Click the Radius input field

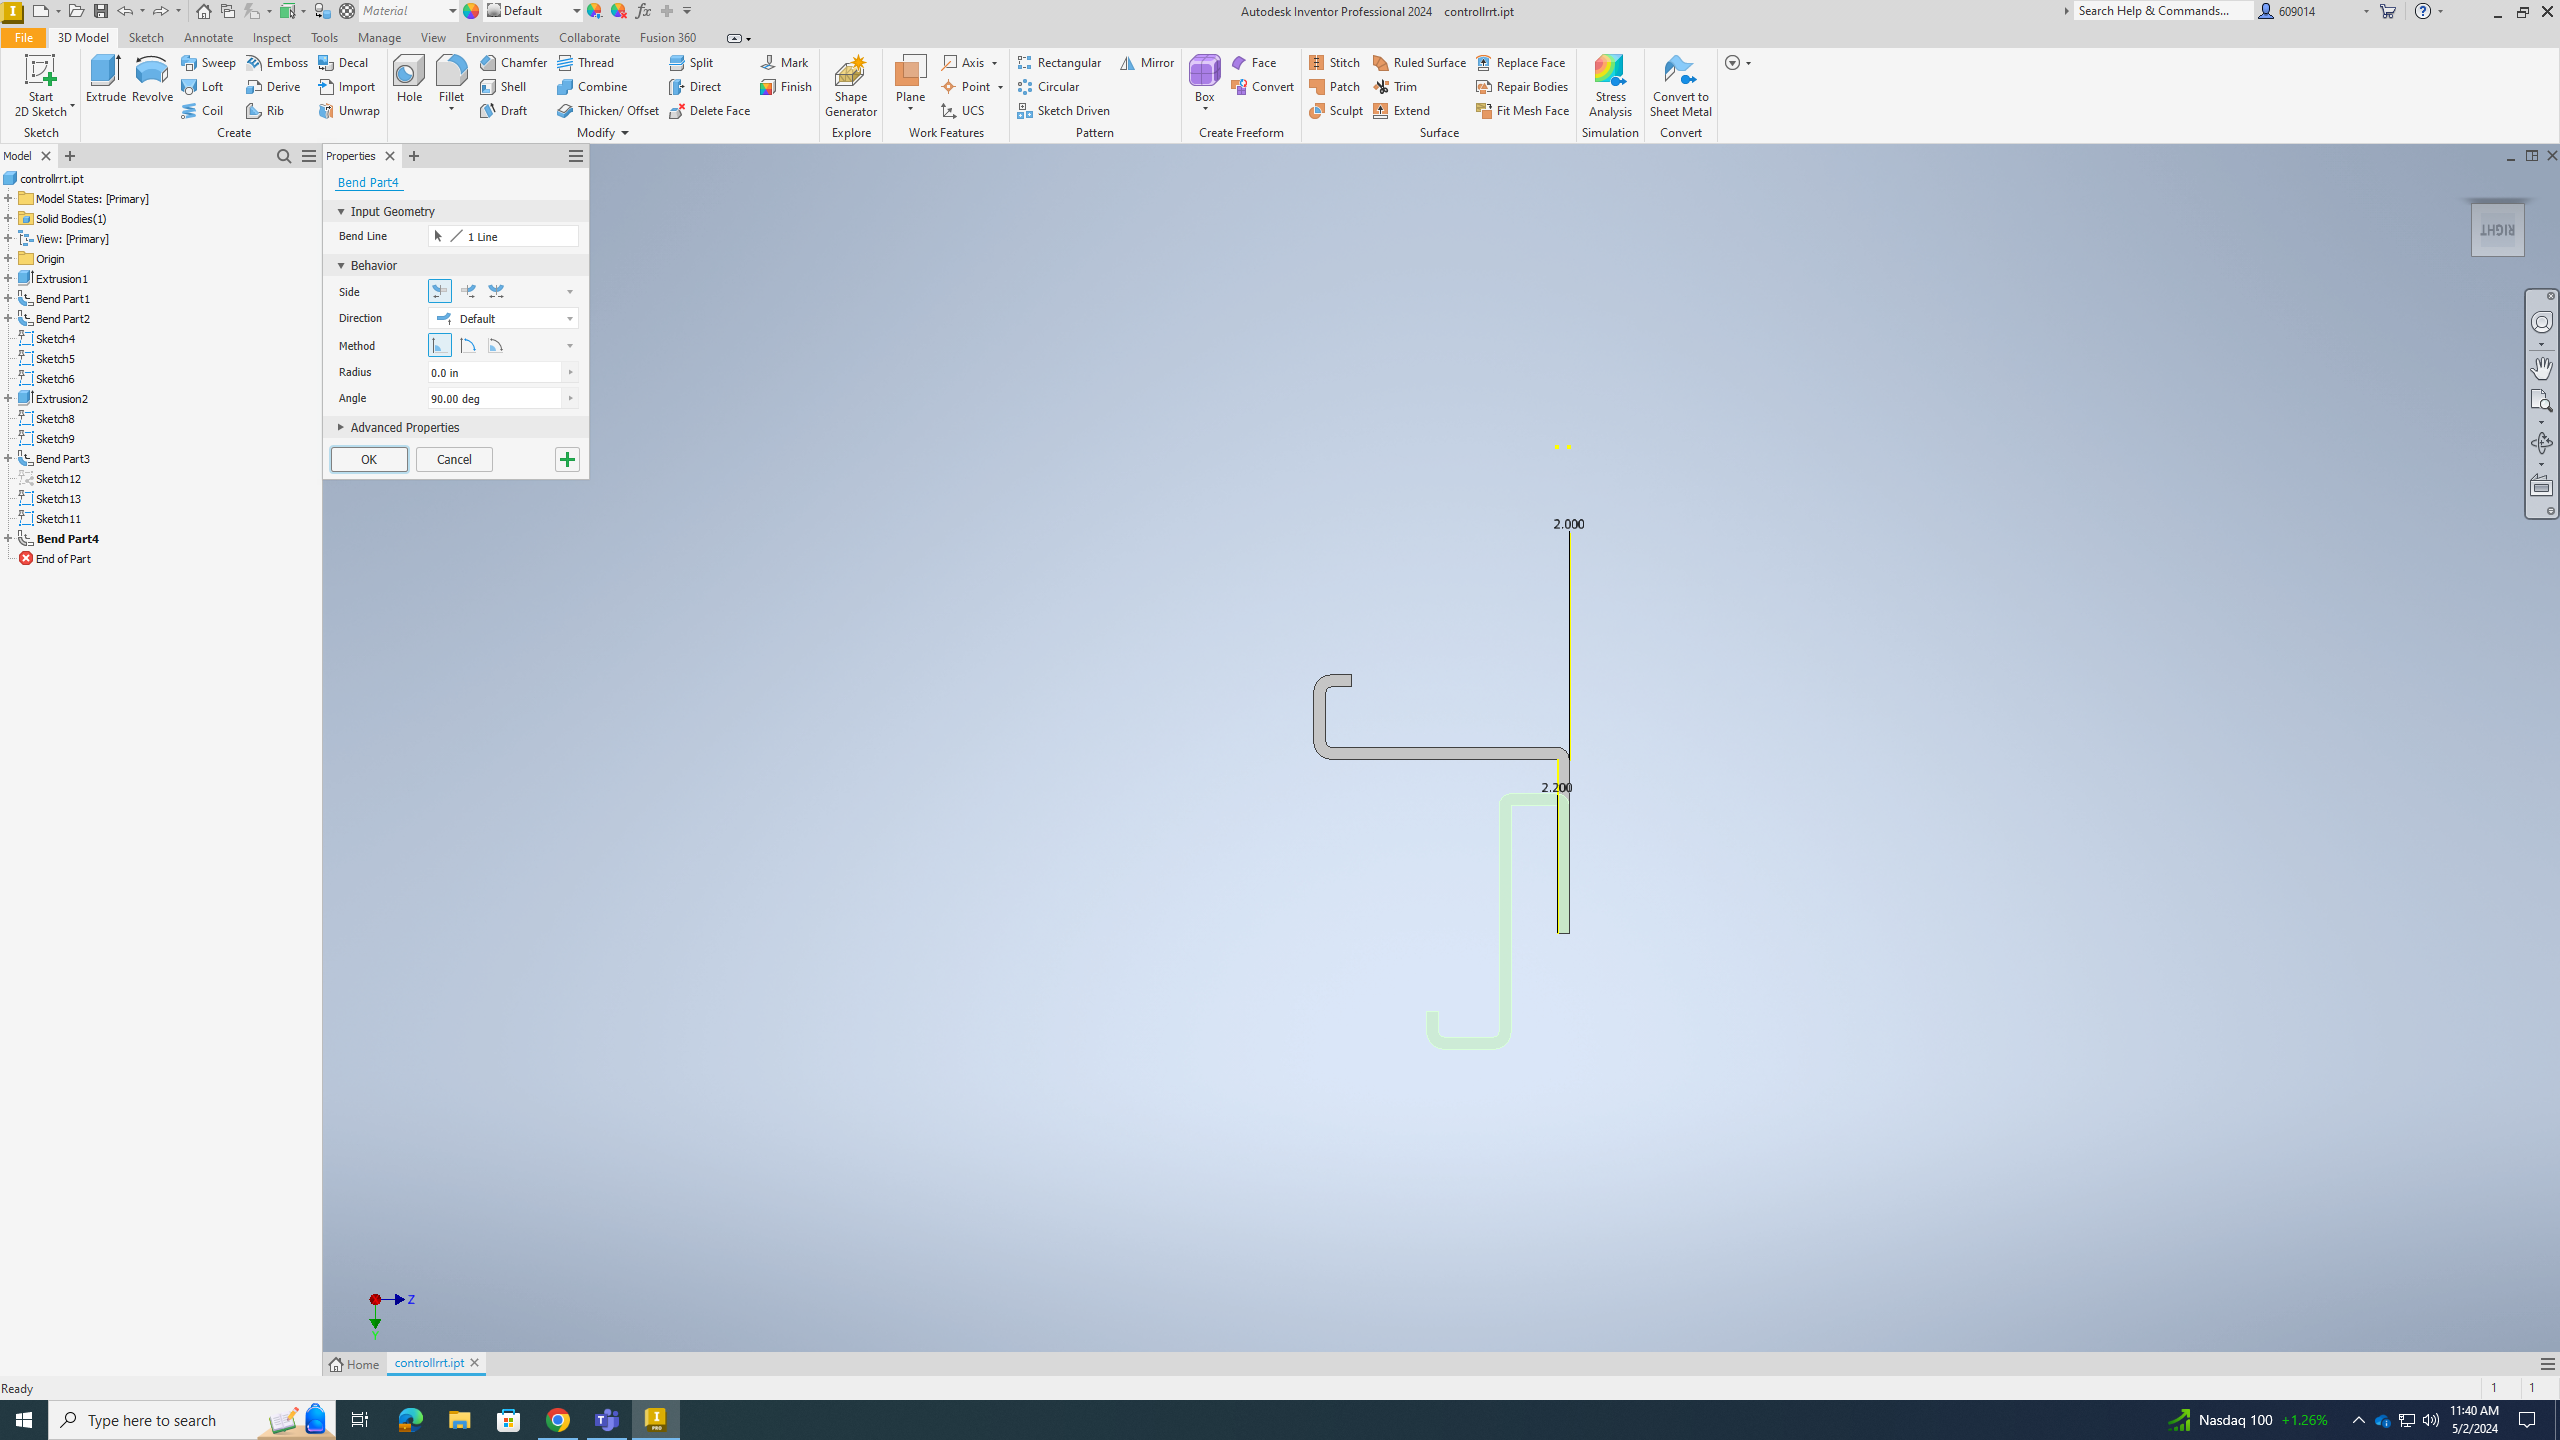click(x=495, y=372)
